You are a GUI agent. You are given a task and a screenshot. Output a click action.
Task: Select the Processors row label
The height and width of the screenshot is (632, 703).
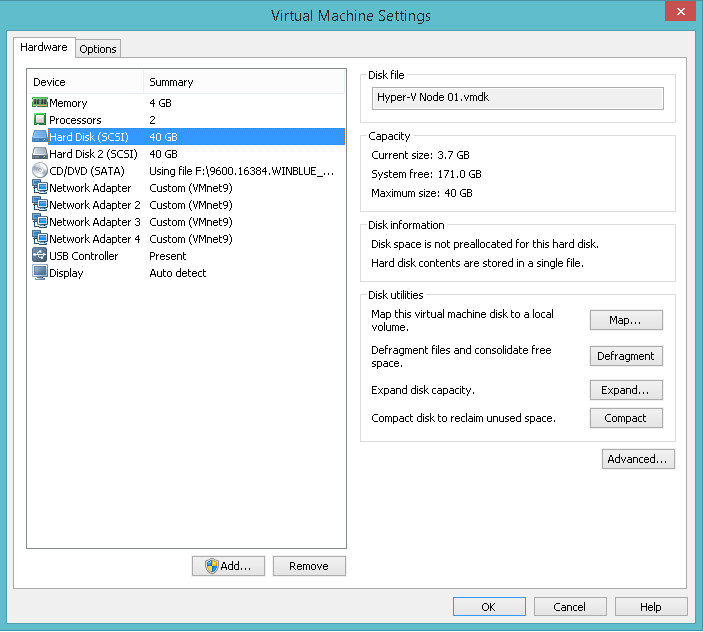pos(75,120)
